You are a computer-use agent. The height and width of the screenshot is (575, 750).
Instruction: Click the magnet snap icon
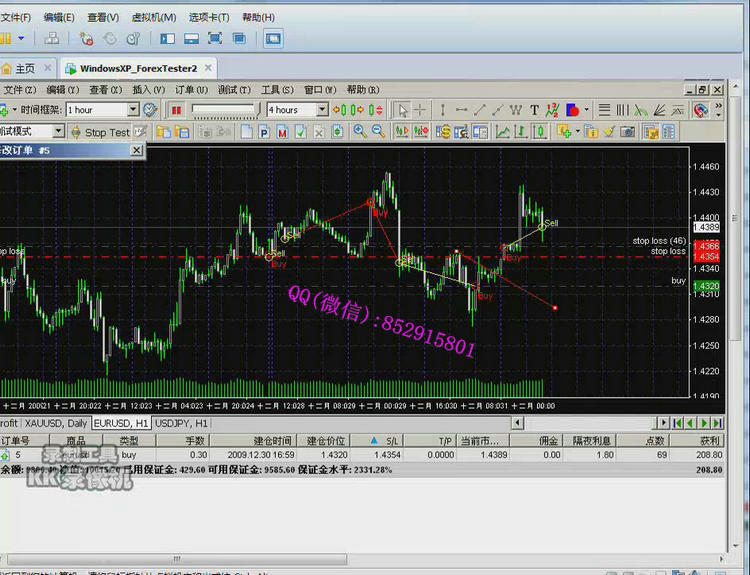[x=700, y=110]
